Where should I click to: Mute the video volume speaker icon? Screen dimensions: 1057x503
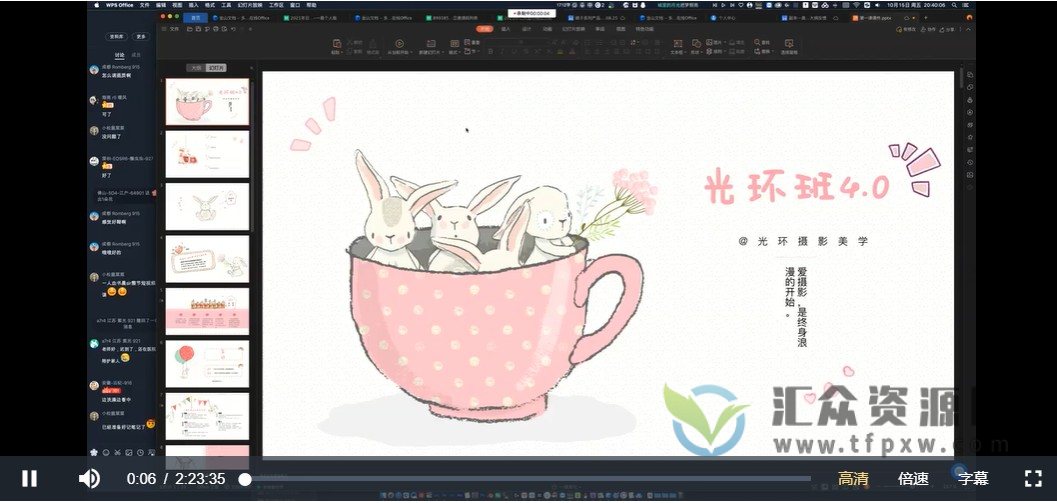[89, 479]
